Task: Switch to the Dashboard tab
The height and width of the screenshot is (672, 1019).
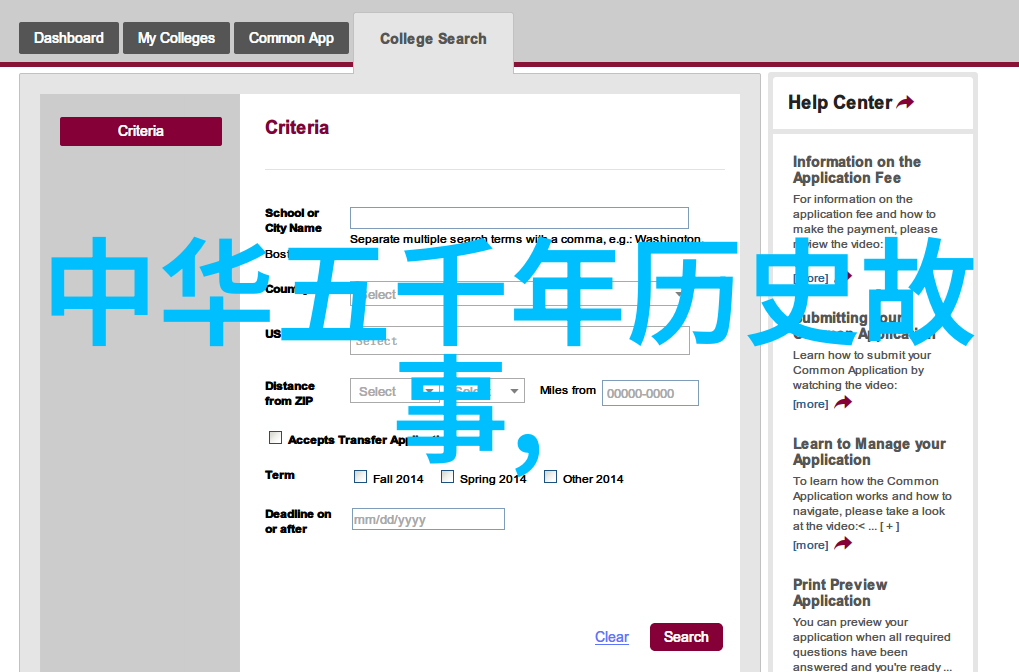Action: (x=68, y=38)
